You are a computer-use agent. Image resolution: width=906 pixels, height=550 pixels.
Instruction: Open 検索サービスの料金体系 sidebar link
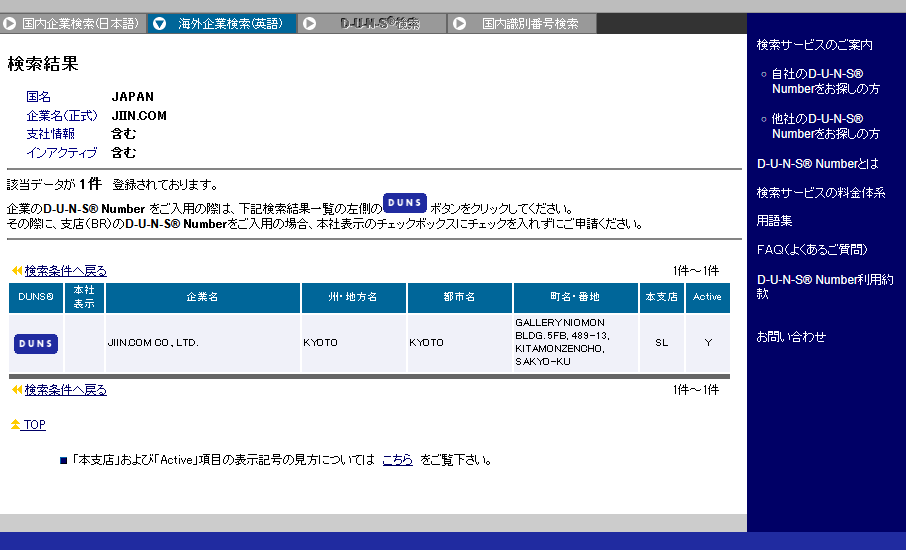(820, 192)
